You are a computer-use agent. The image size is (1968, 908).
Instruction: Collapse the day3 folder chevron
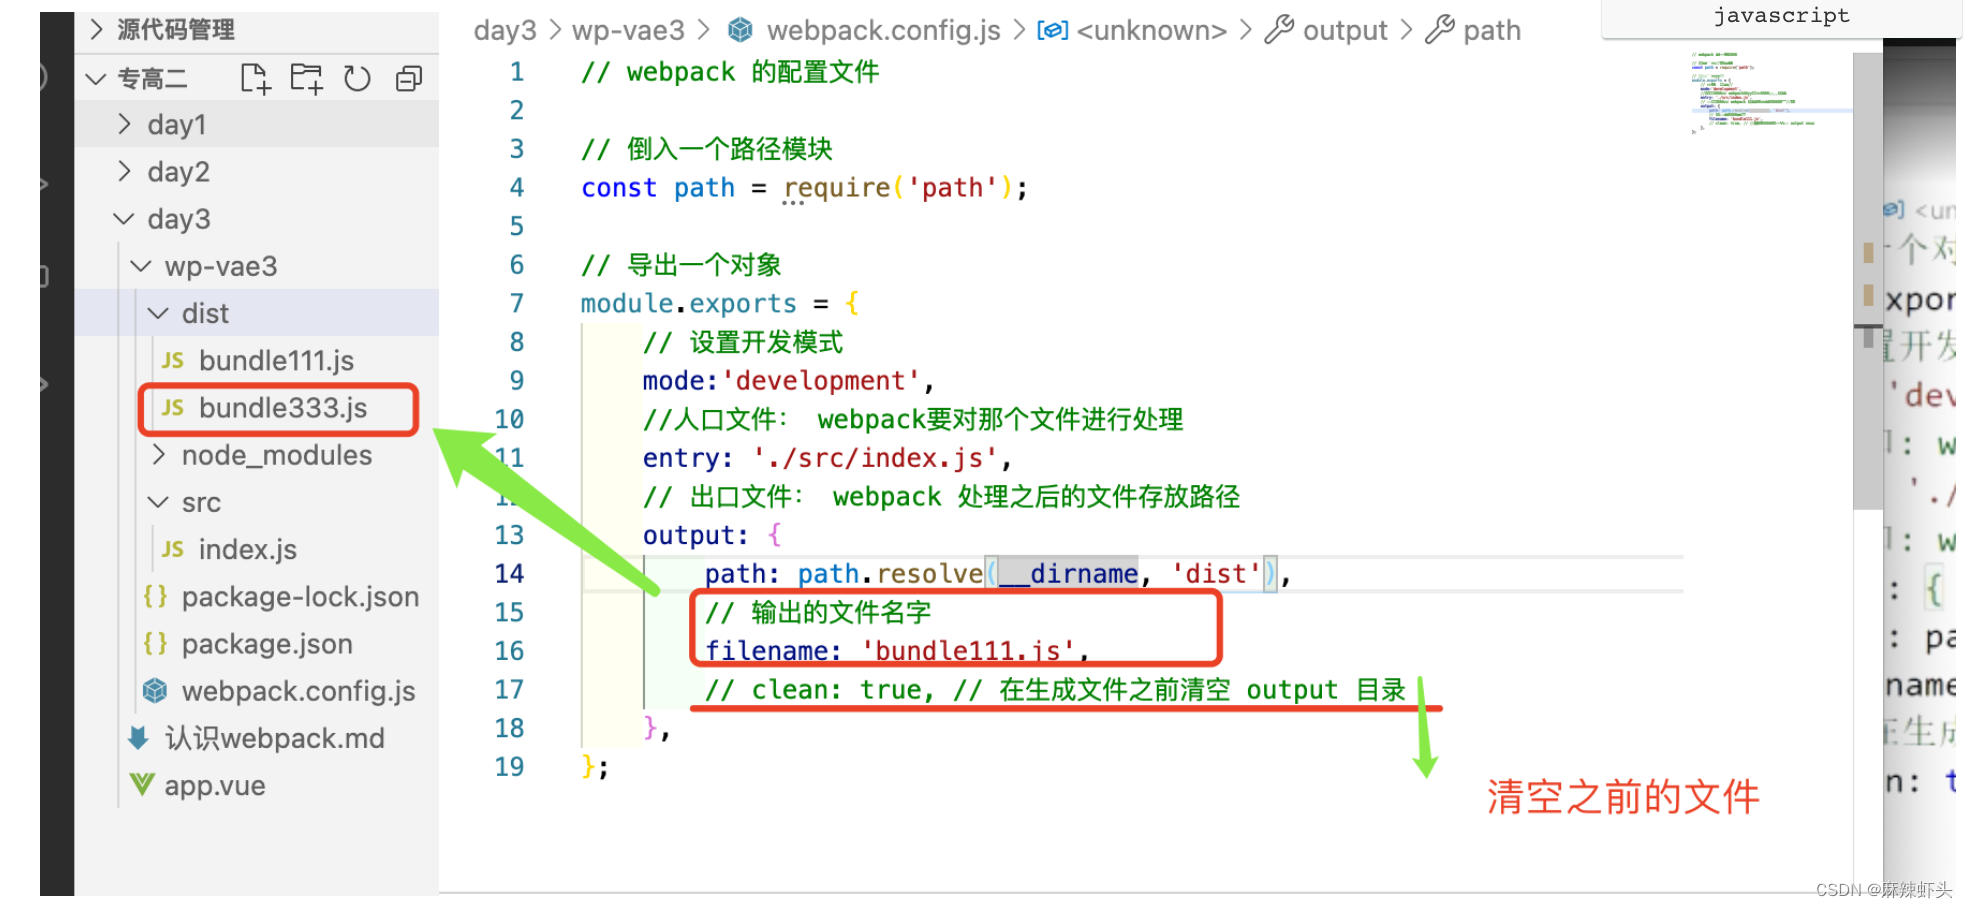(x=124, y=219)
